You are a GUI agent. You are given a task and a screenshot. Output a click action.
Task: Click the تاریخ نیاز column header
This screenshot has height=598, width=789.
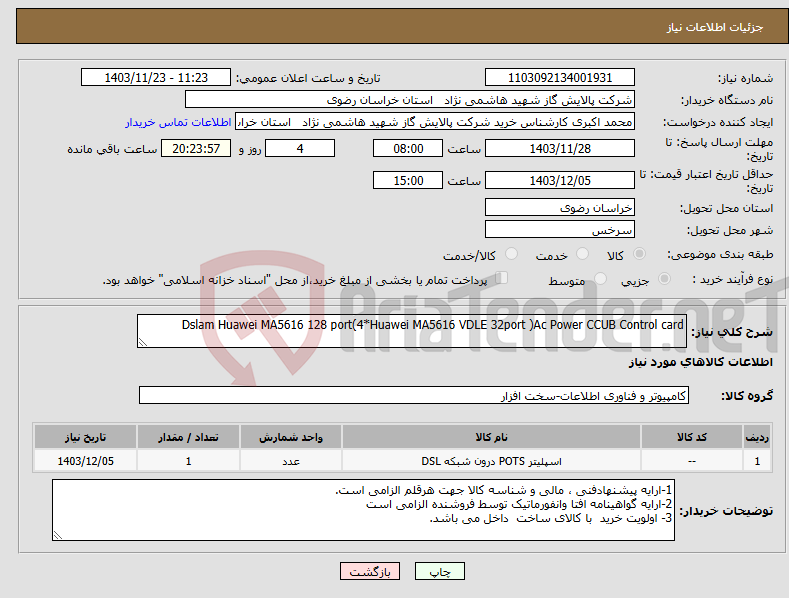(x=86, y=437)
